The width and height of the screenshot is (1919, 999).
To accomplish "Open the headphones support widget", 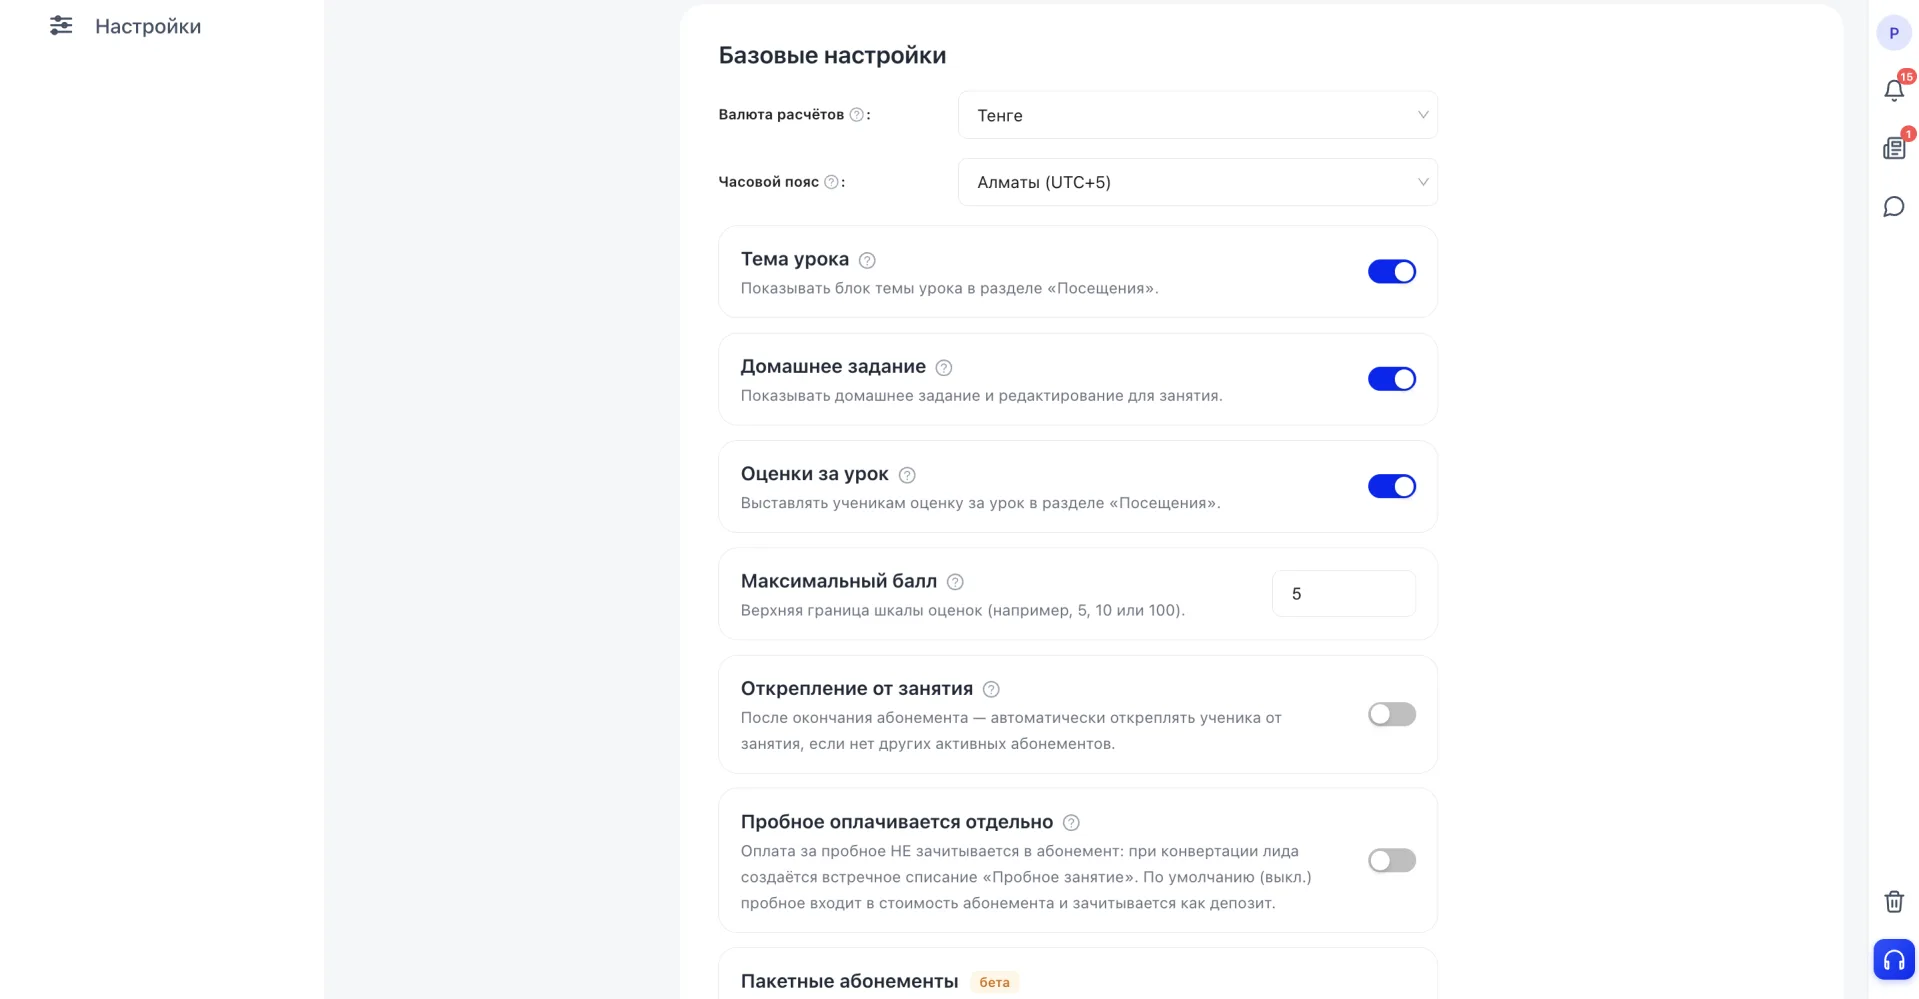I will tap(1894, 960).
